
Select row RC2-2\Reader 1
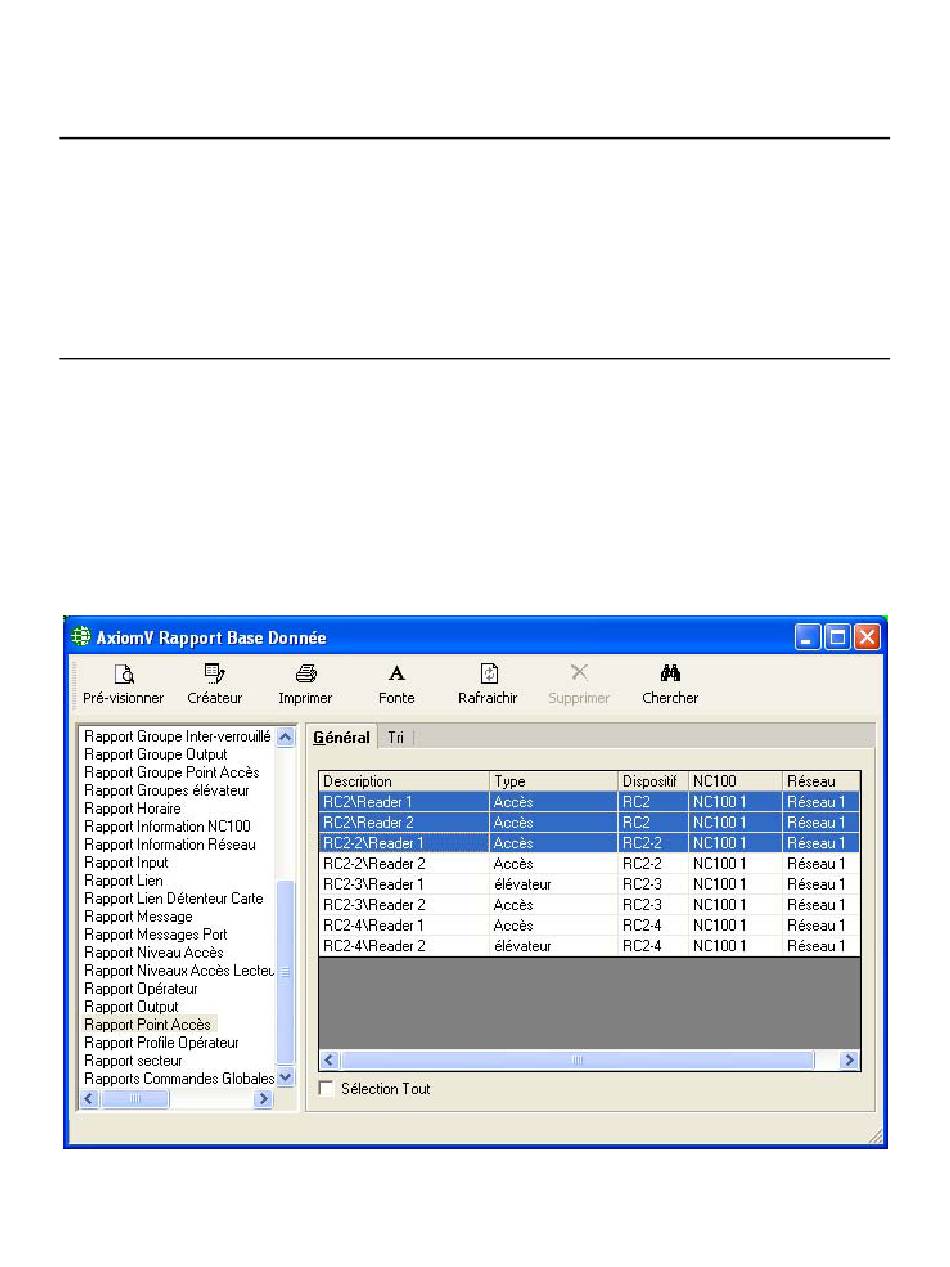(x=589, y=843)
